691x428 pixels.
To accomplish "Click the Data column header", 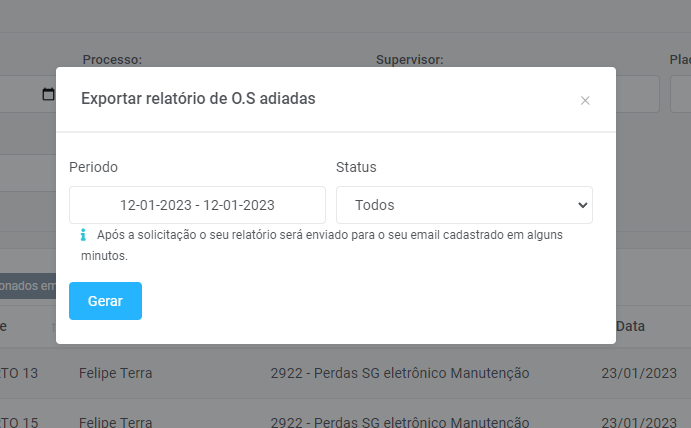I will point(630,326).
